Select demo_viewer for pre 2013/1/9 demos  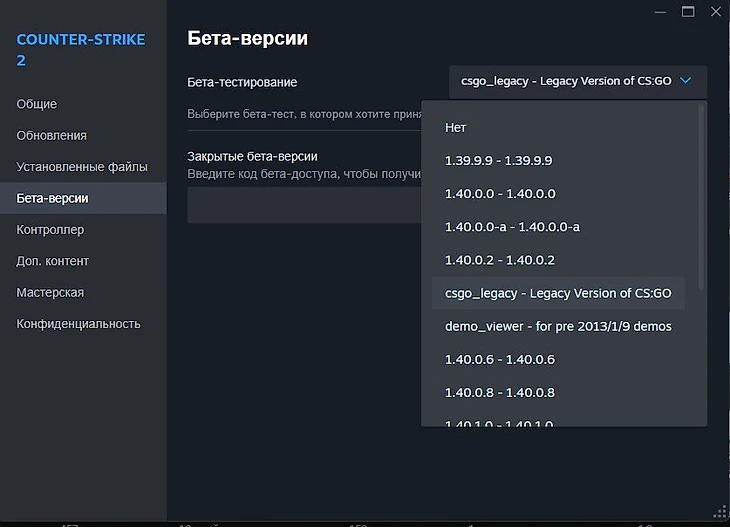[x=558, y=326]
